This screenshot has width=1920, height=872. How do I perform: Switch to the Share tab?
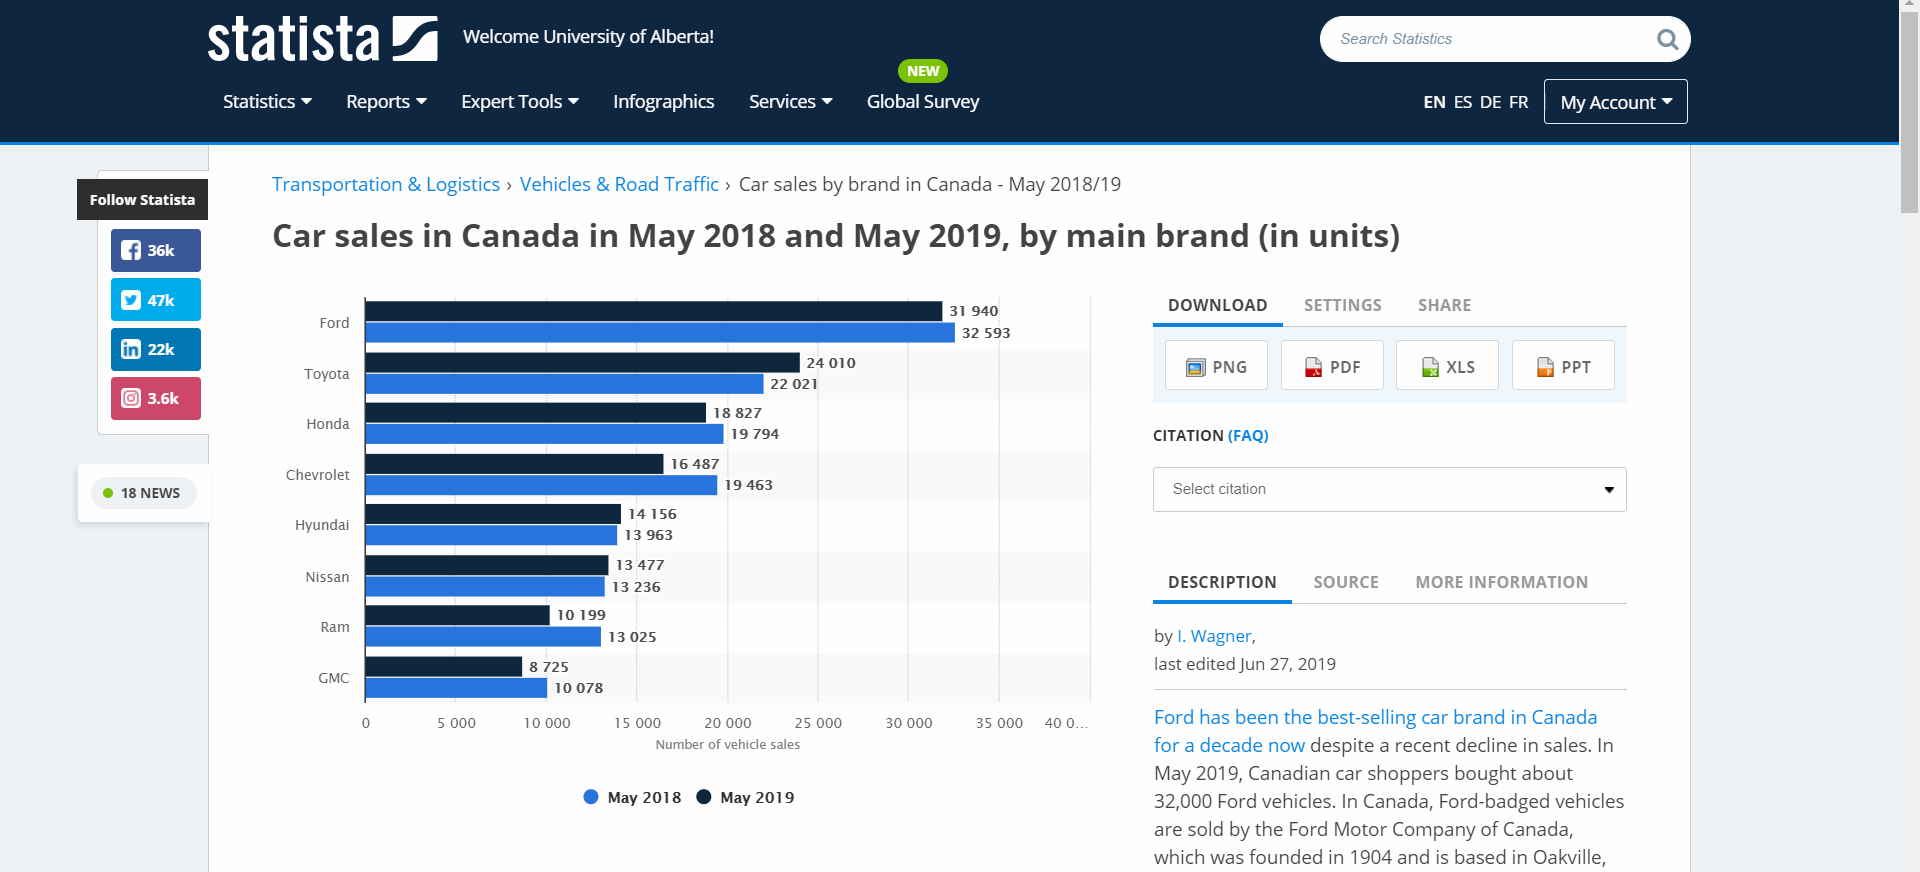[1444, 305]
